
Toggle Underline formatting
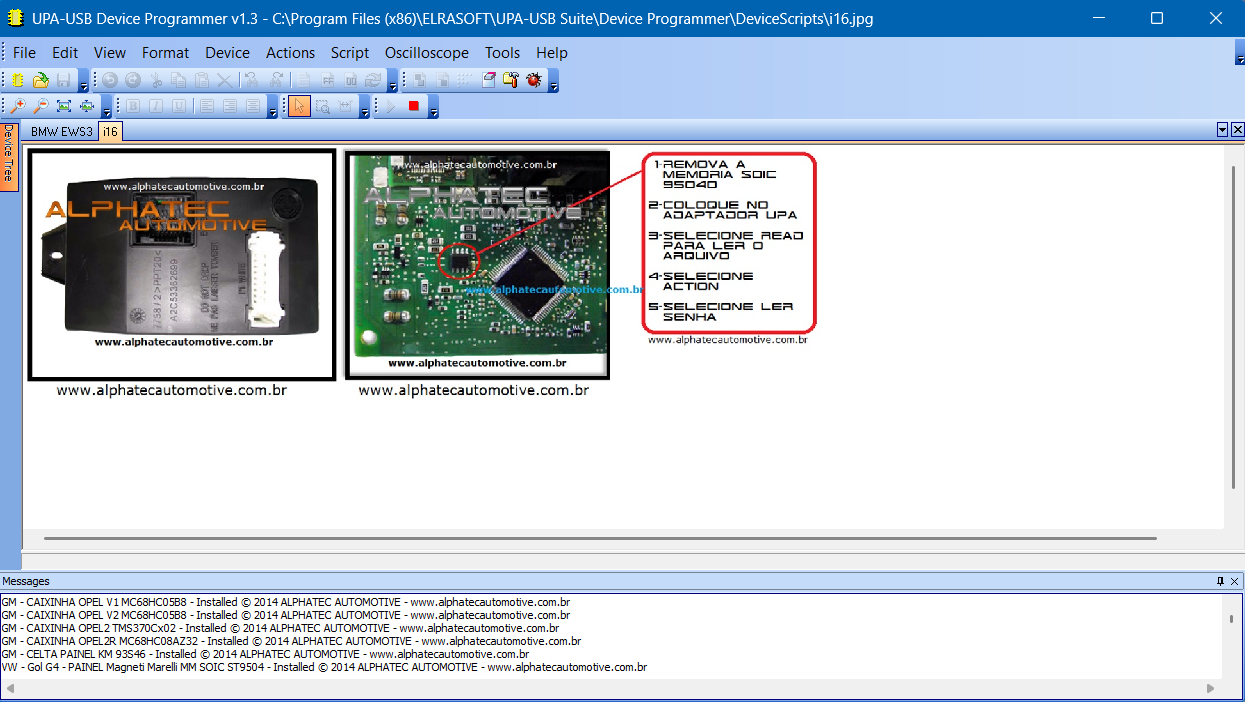coord(179,106)
